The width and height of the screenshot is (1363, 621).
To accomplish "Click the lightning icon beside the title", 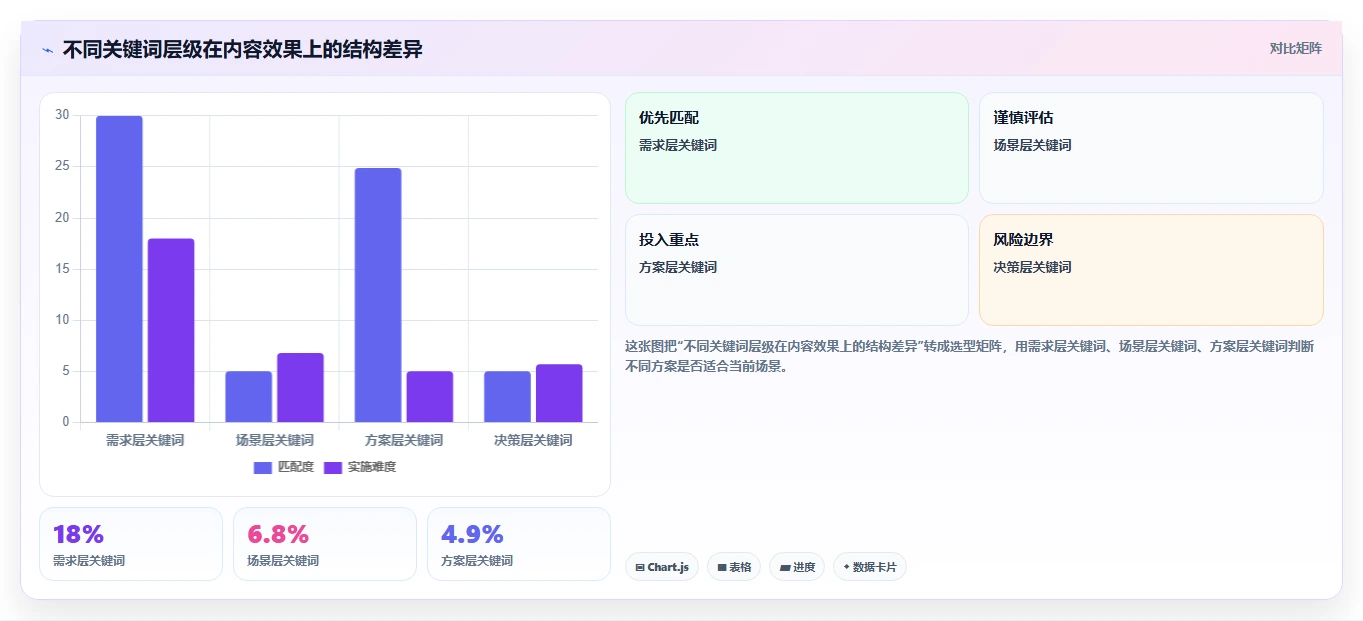I will coord(48,50).
